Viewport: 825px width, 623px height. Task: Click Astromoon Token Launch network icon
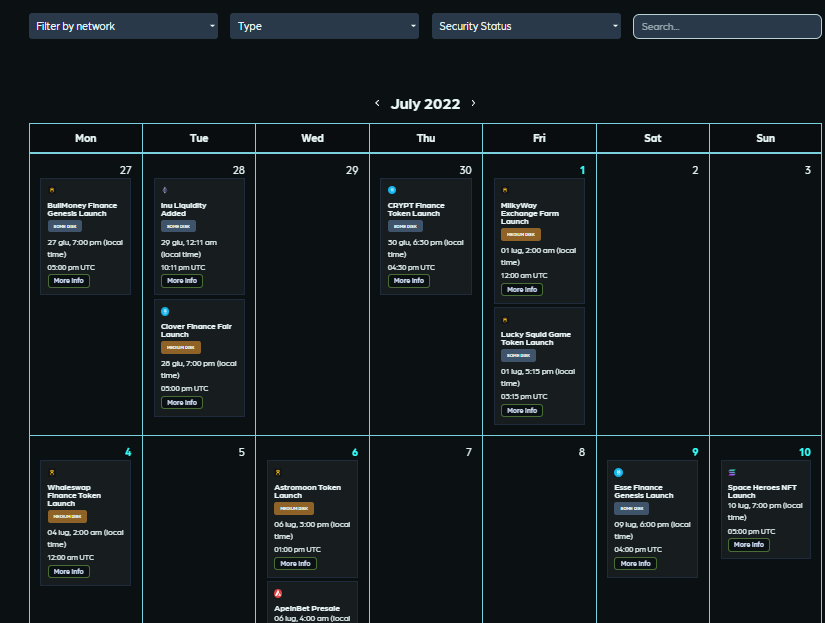click(278, 473)
